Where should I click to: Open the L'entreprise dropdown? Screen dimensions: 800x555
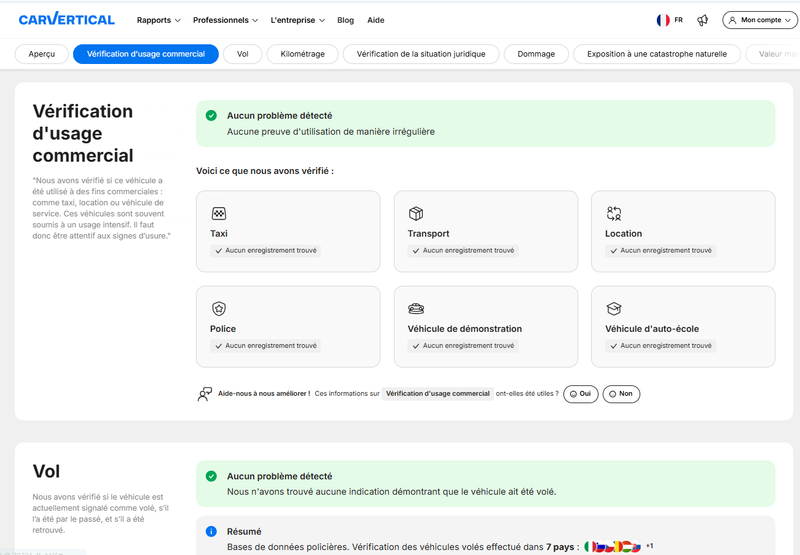point(297,20)
